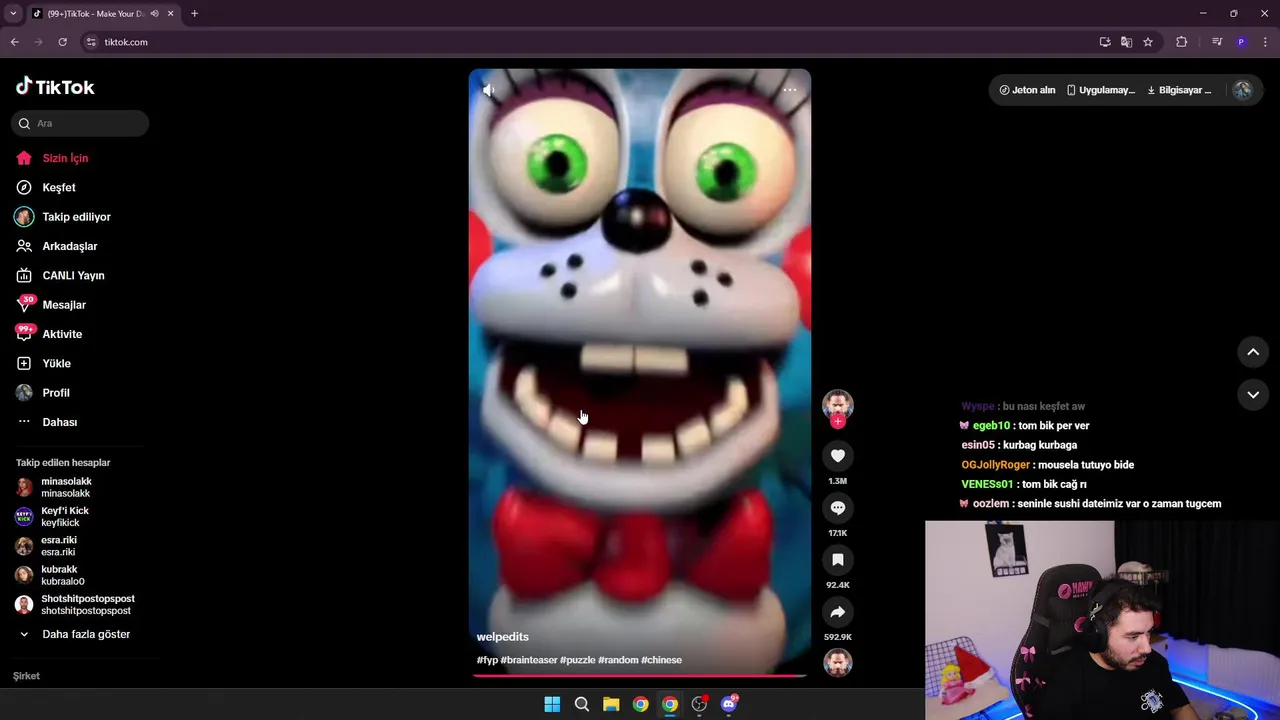1280x720 pixels.
Task: Open the Arkadaşlar page
Action: click(69, 246)
